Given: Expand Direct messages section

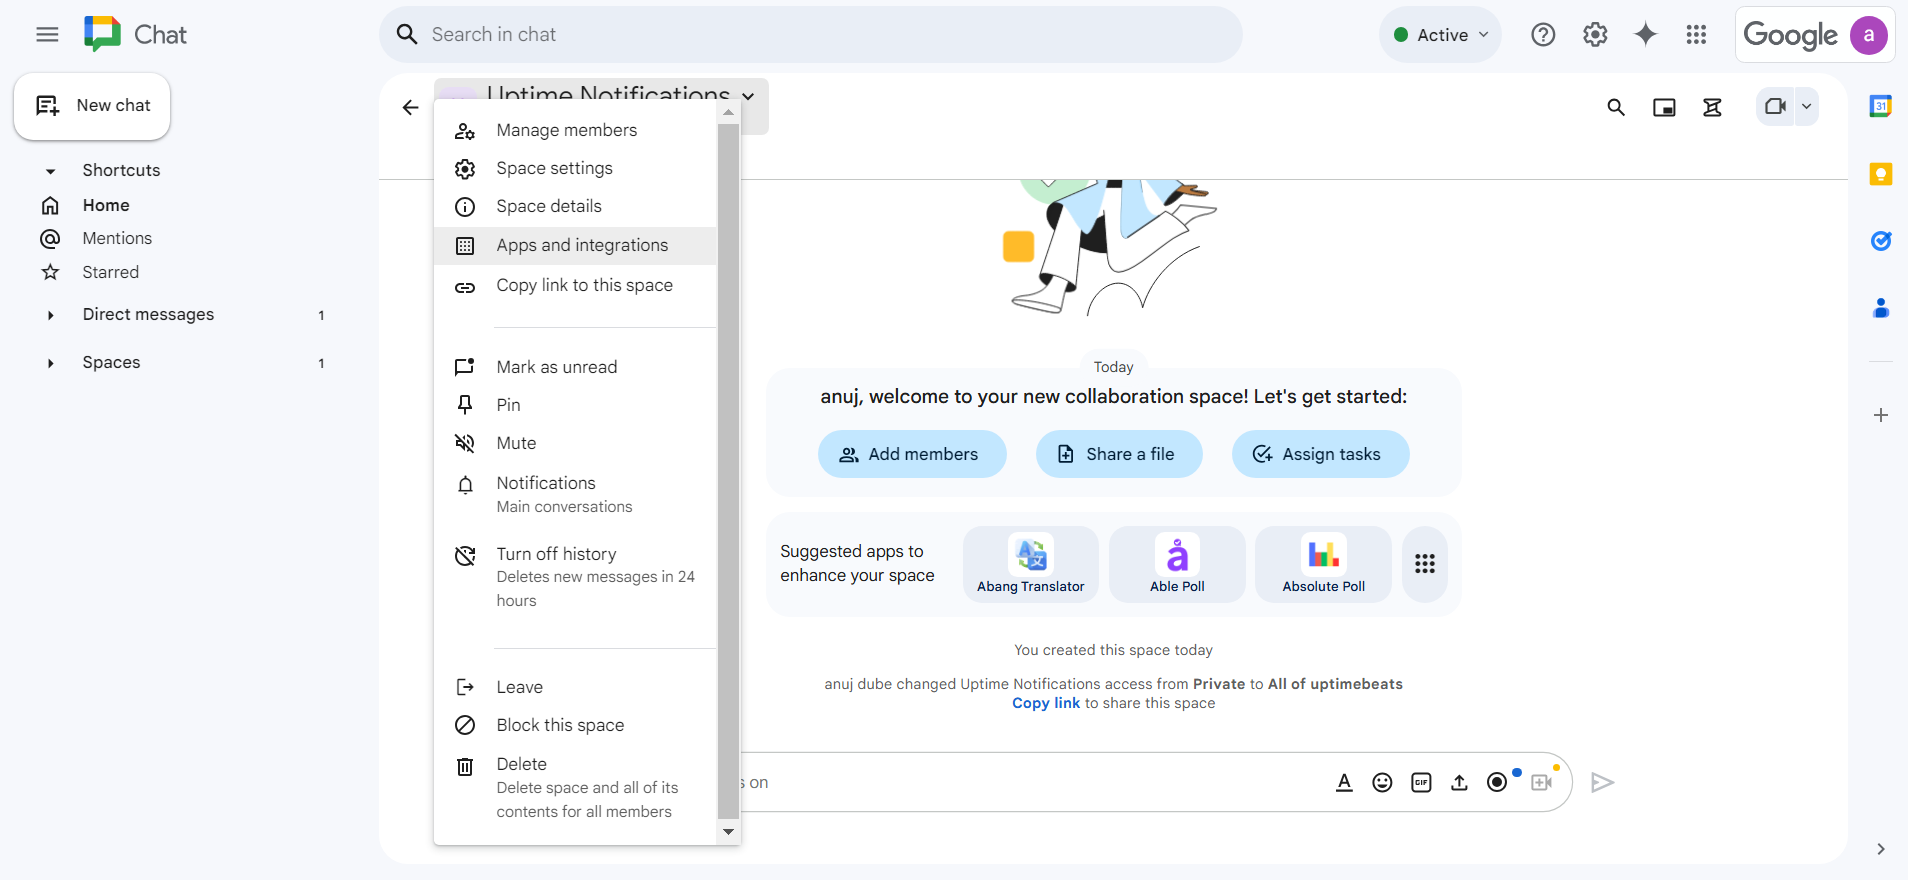Looking at the screenshot, I should pyautogui.click(x=50, y=315).
